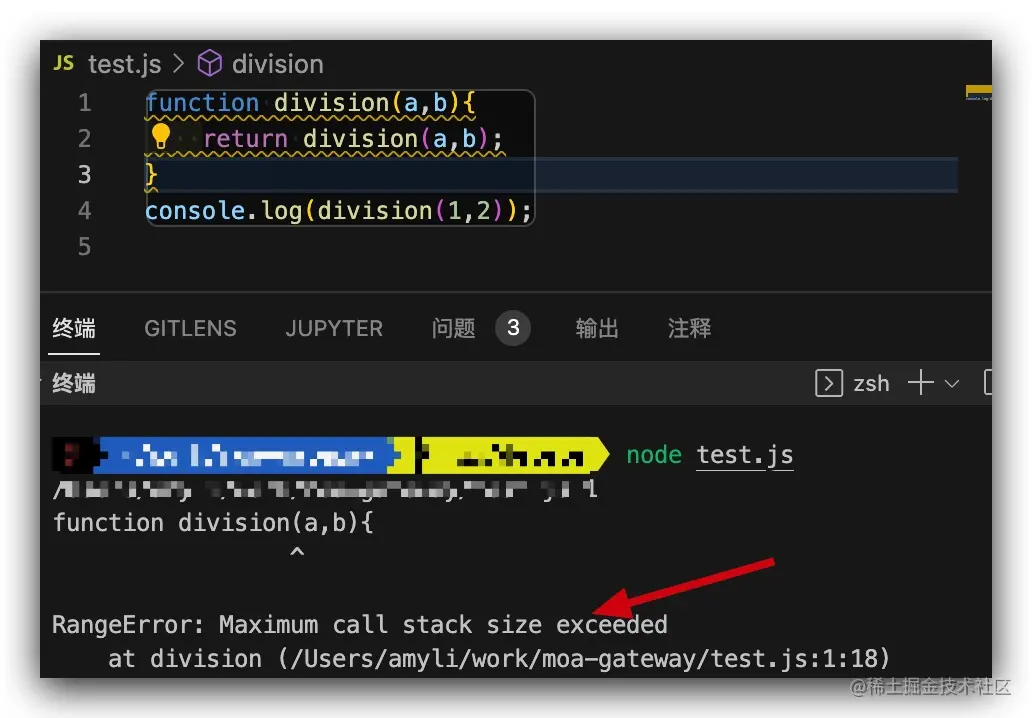Viewport: 1032px width, 718px height.
Task: Select the zsh session label
Action: coord(871,383)
